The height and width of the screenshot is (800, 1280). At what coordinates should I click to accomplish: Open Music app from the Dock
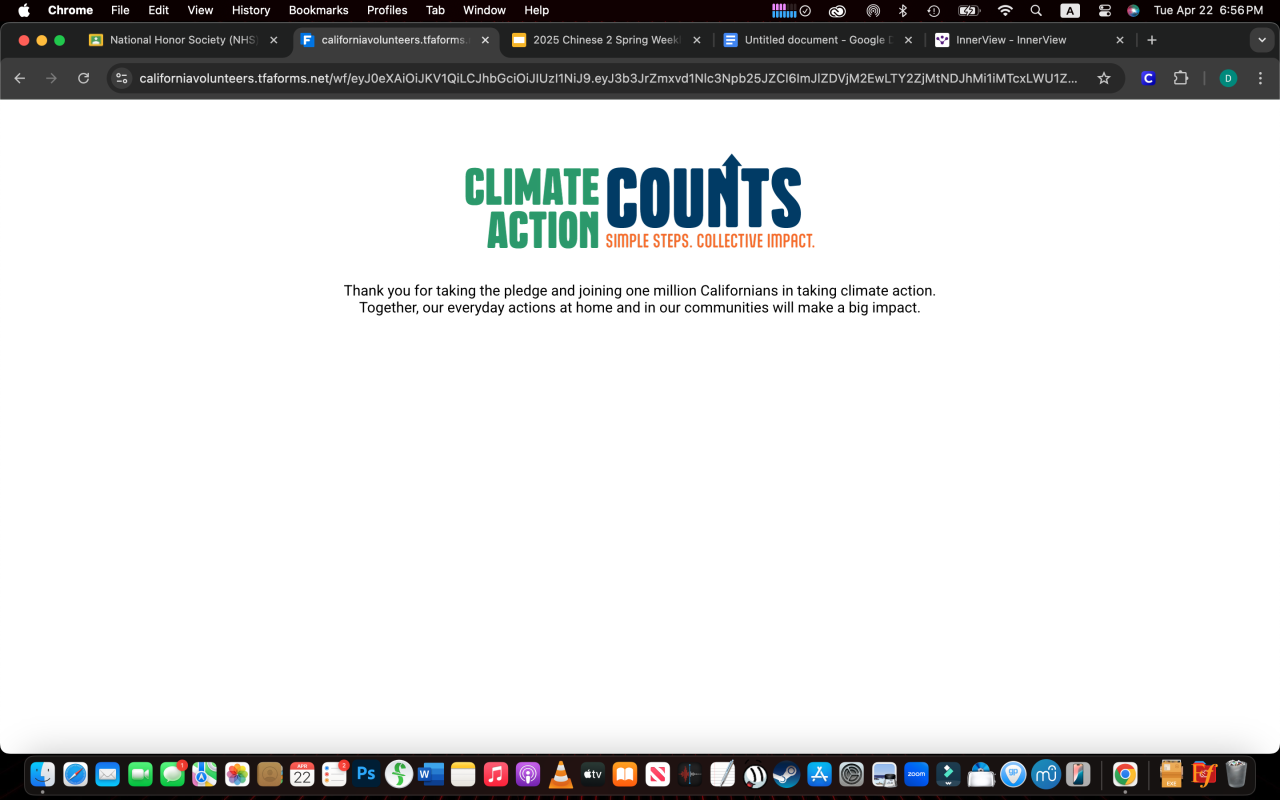(x=496, y=774)
